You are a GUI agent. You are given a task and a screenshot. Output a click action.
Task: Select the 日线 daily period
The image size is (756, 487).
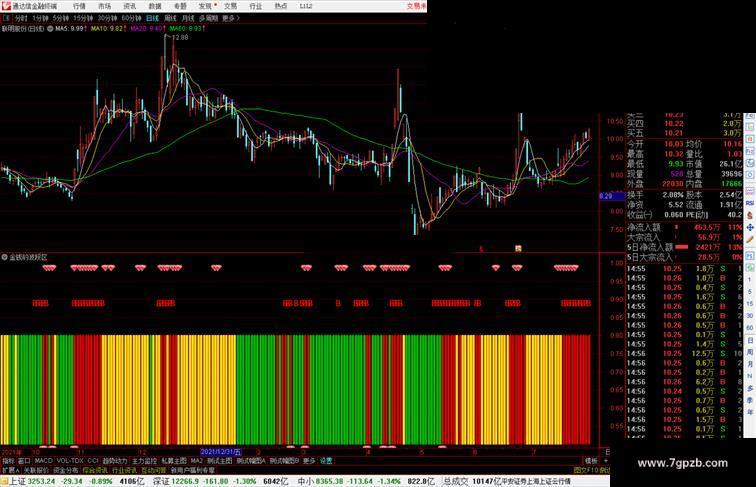coord(152,18)
